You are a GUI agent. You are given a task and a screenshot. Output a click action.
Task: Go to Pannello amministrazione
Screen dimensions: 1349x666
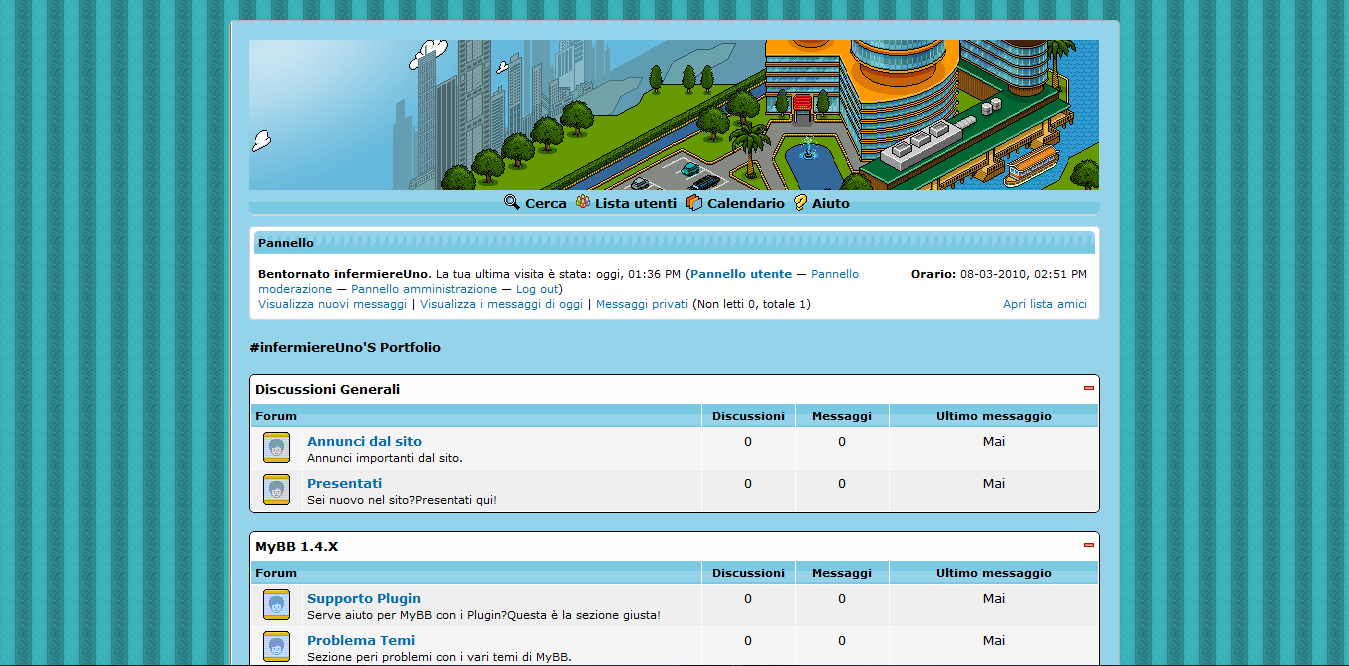[423, 289]
